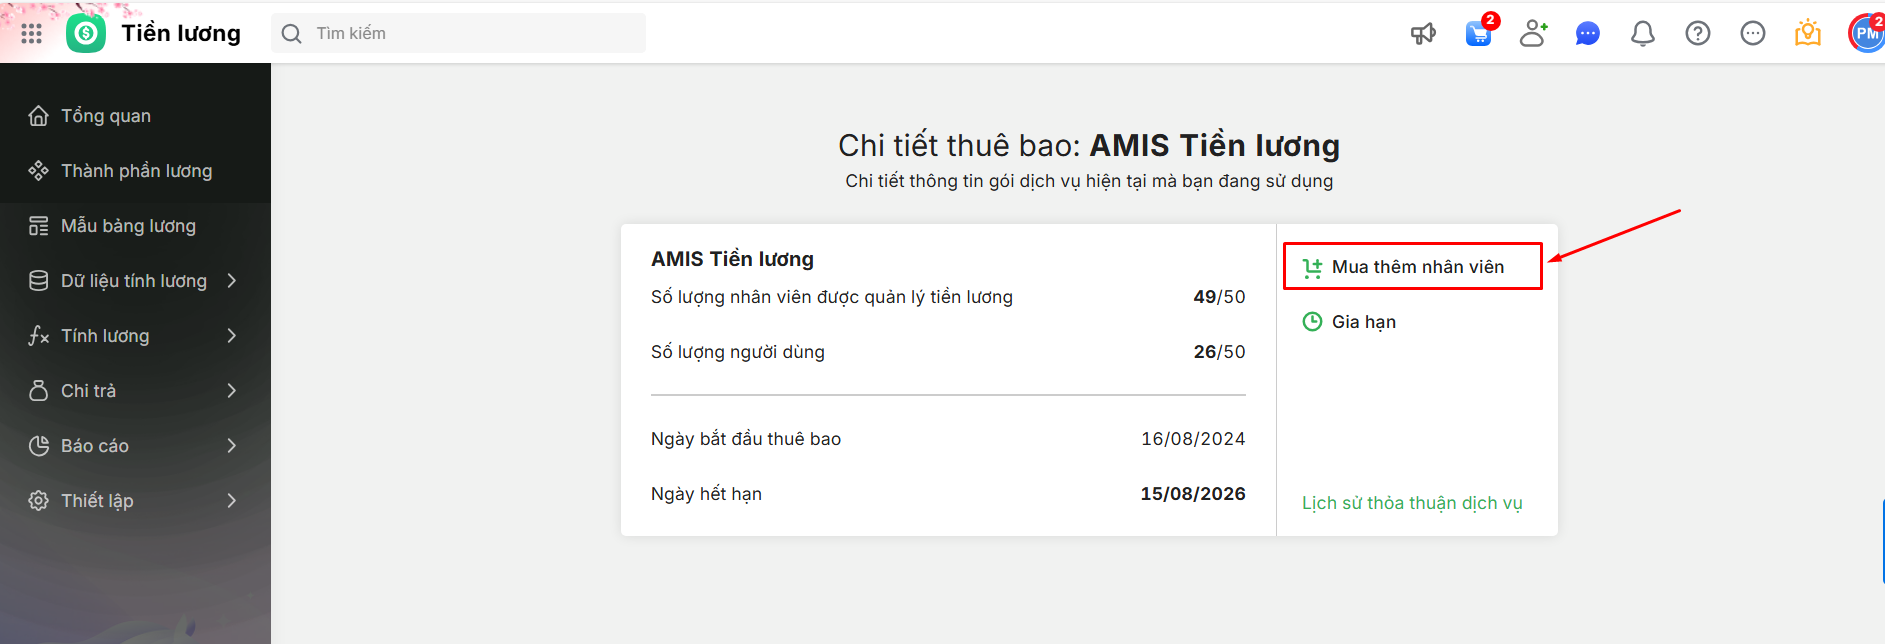Viewport: 1885px width, 644px height.
Task: Click the search magnifier icon
Action: point(291,33)
